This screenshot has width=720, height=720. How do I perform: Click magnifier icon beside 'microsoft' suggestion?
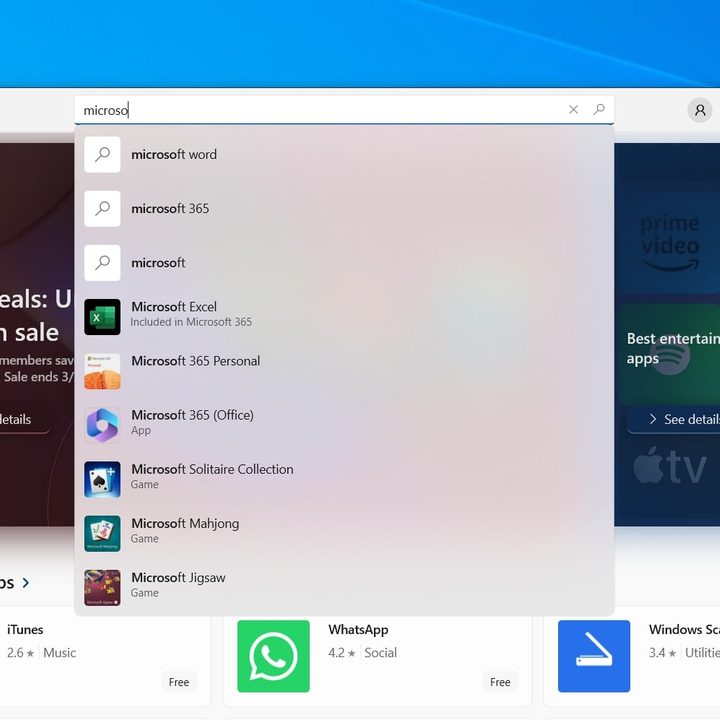pyautogui.click(x=102, y=263)
